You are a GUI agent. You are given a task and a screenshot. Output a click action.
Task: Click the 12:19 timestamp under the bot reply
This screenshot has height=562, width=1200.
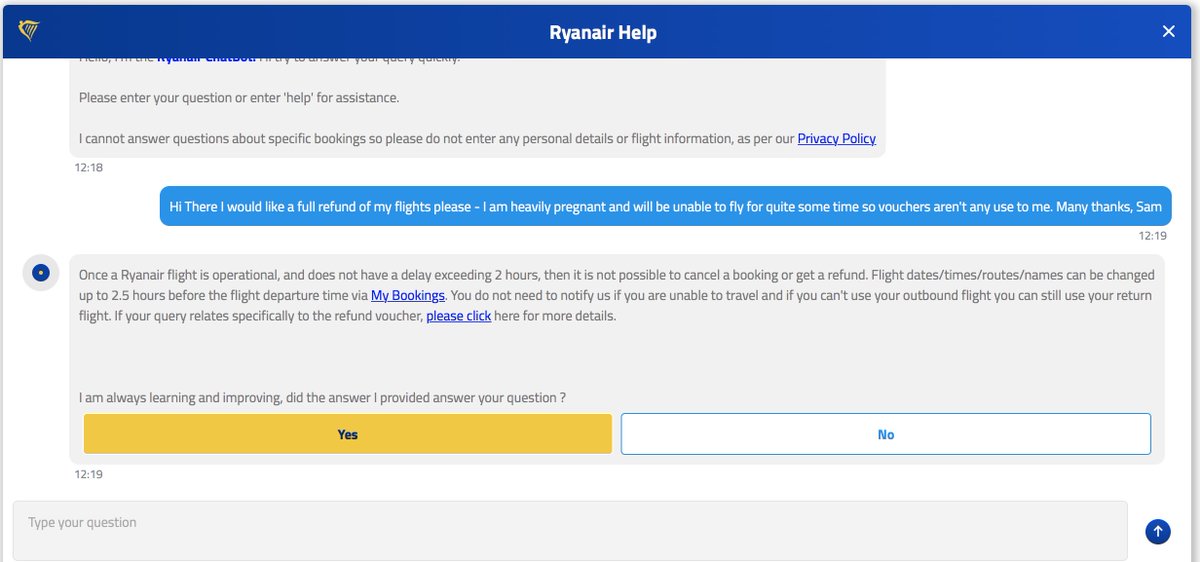click(88, 474)
